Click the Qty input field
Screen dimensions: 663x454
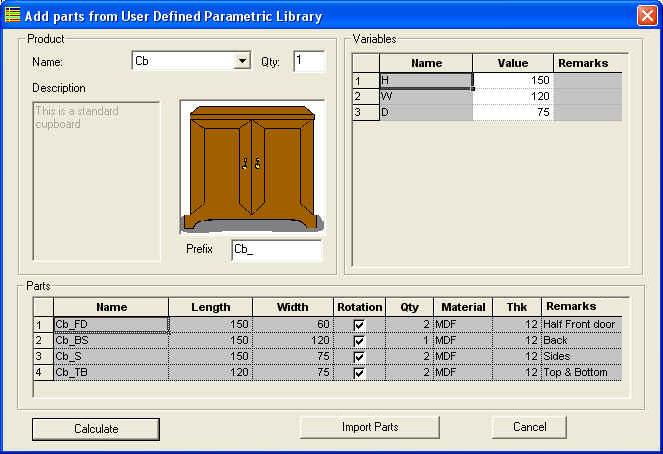click(x=309, y=62)
